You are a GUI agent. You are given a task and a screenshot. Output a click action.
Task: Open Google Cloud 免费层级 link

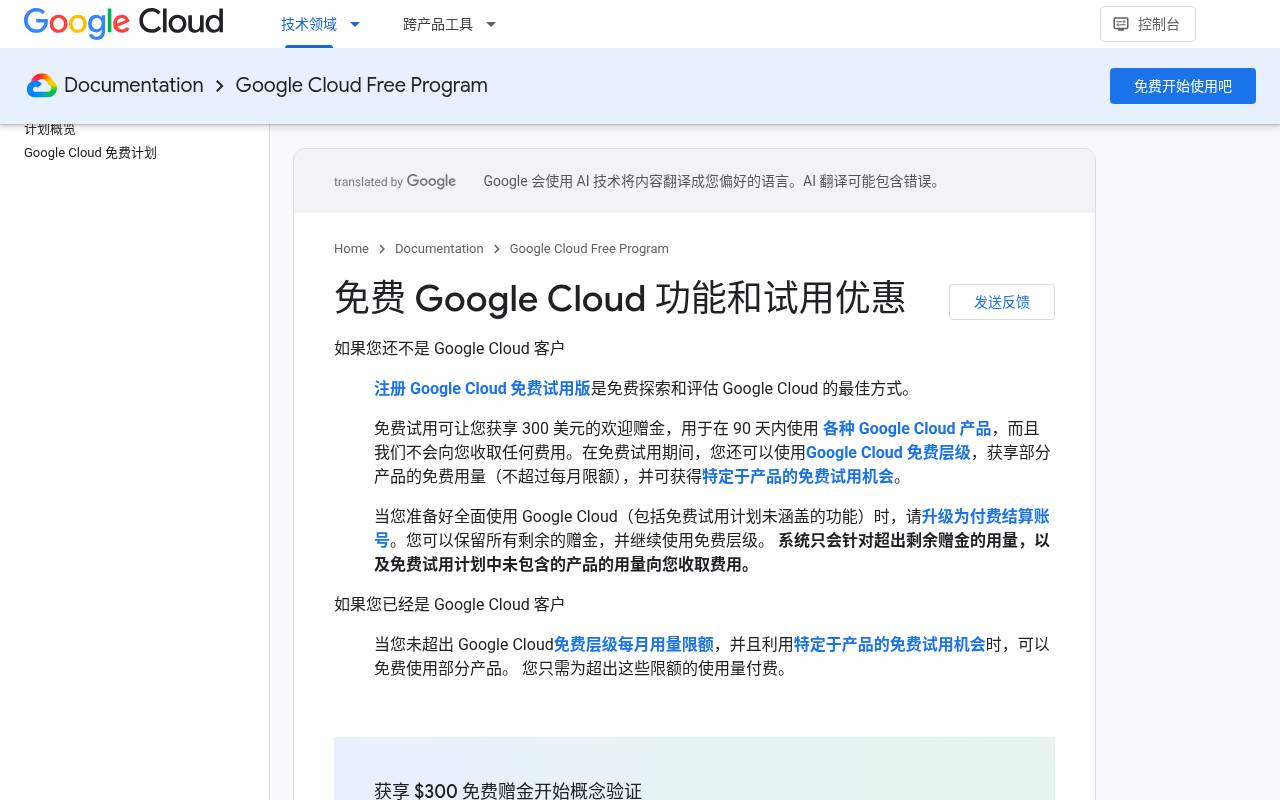pyautogui.click(x=888, y=452)
